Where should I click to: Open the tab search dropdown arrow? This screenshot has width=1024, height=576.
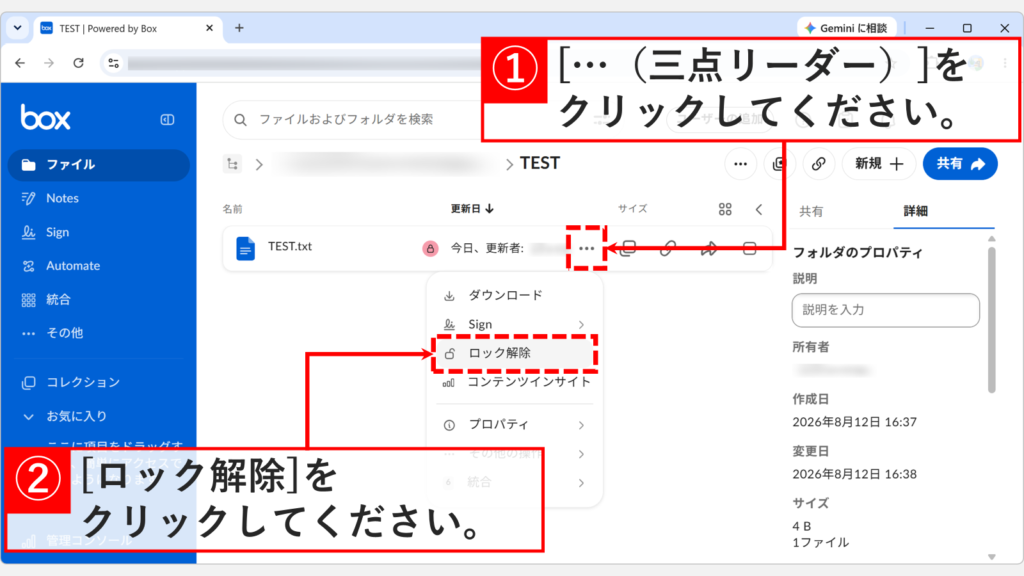(x=18, y=28)
